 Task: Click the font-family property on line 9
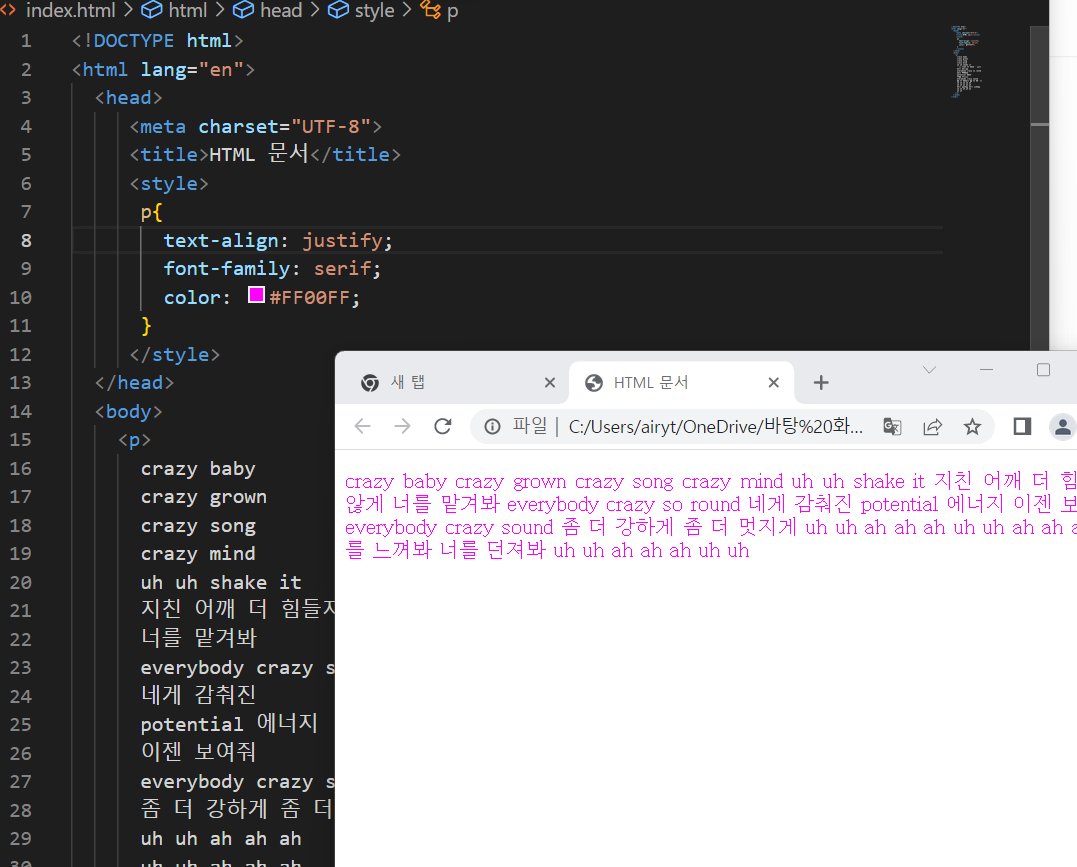(x=226, y=269)
